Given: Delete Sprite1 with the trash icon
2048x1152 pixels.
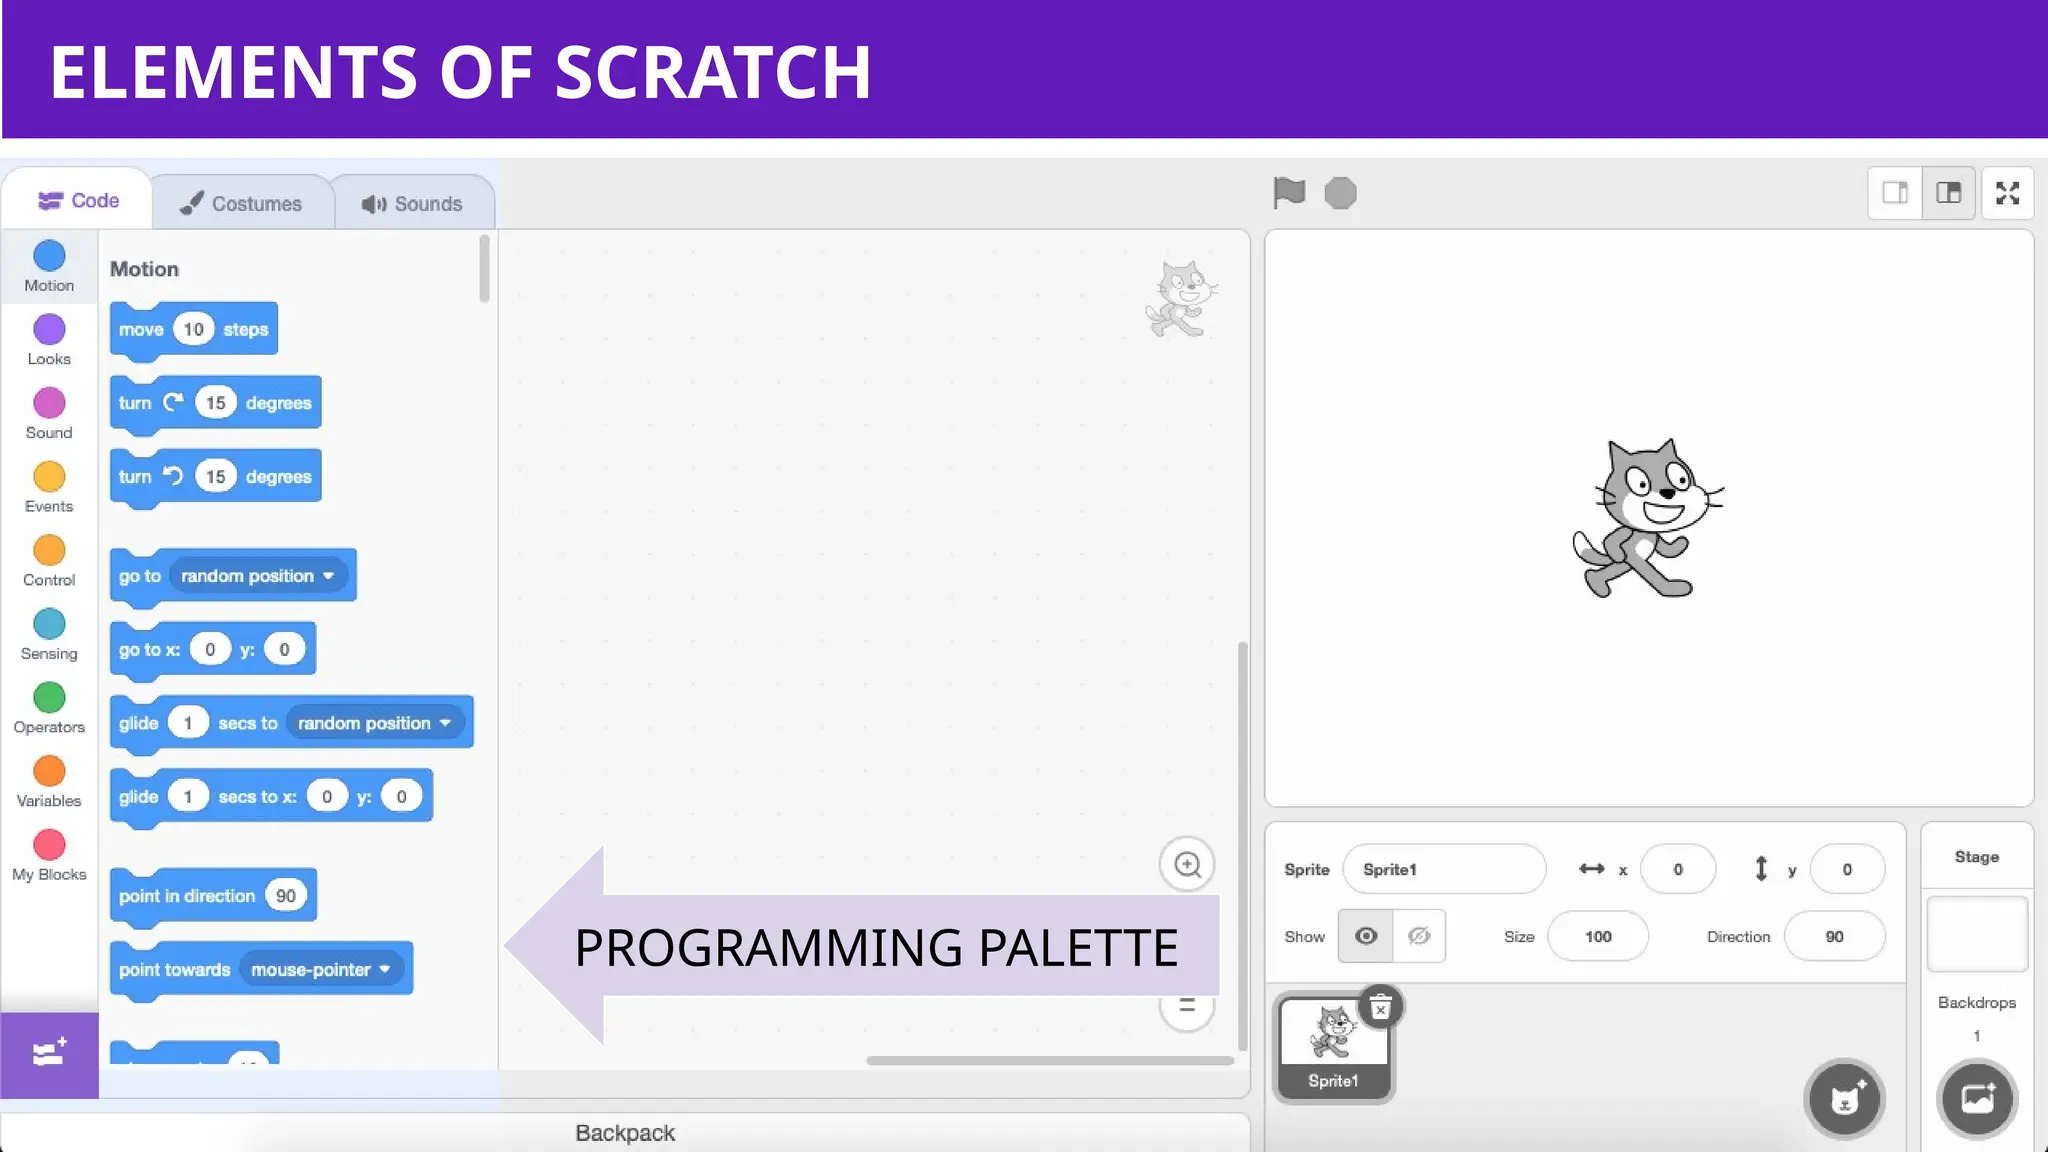Looking at the screenshot, I should pos(1380,1008).
